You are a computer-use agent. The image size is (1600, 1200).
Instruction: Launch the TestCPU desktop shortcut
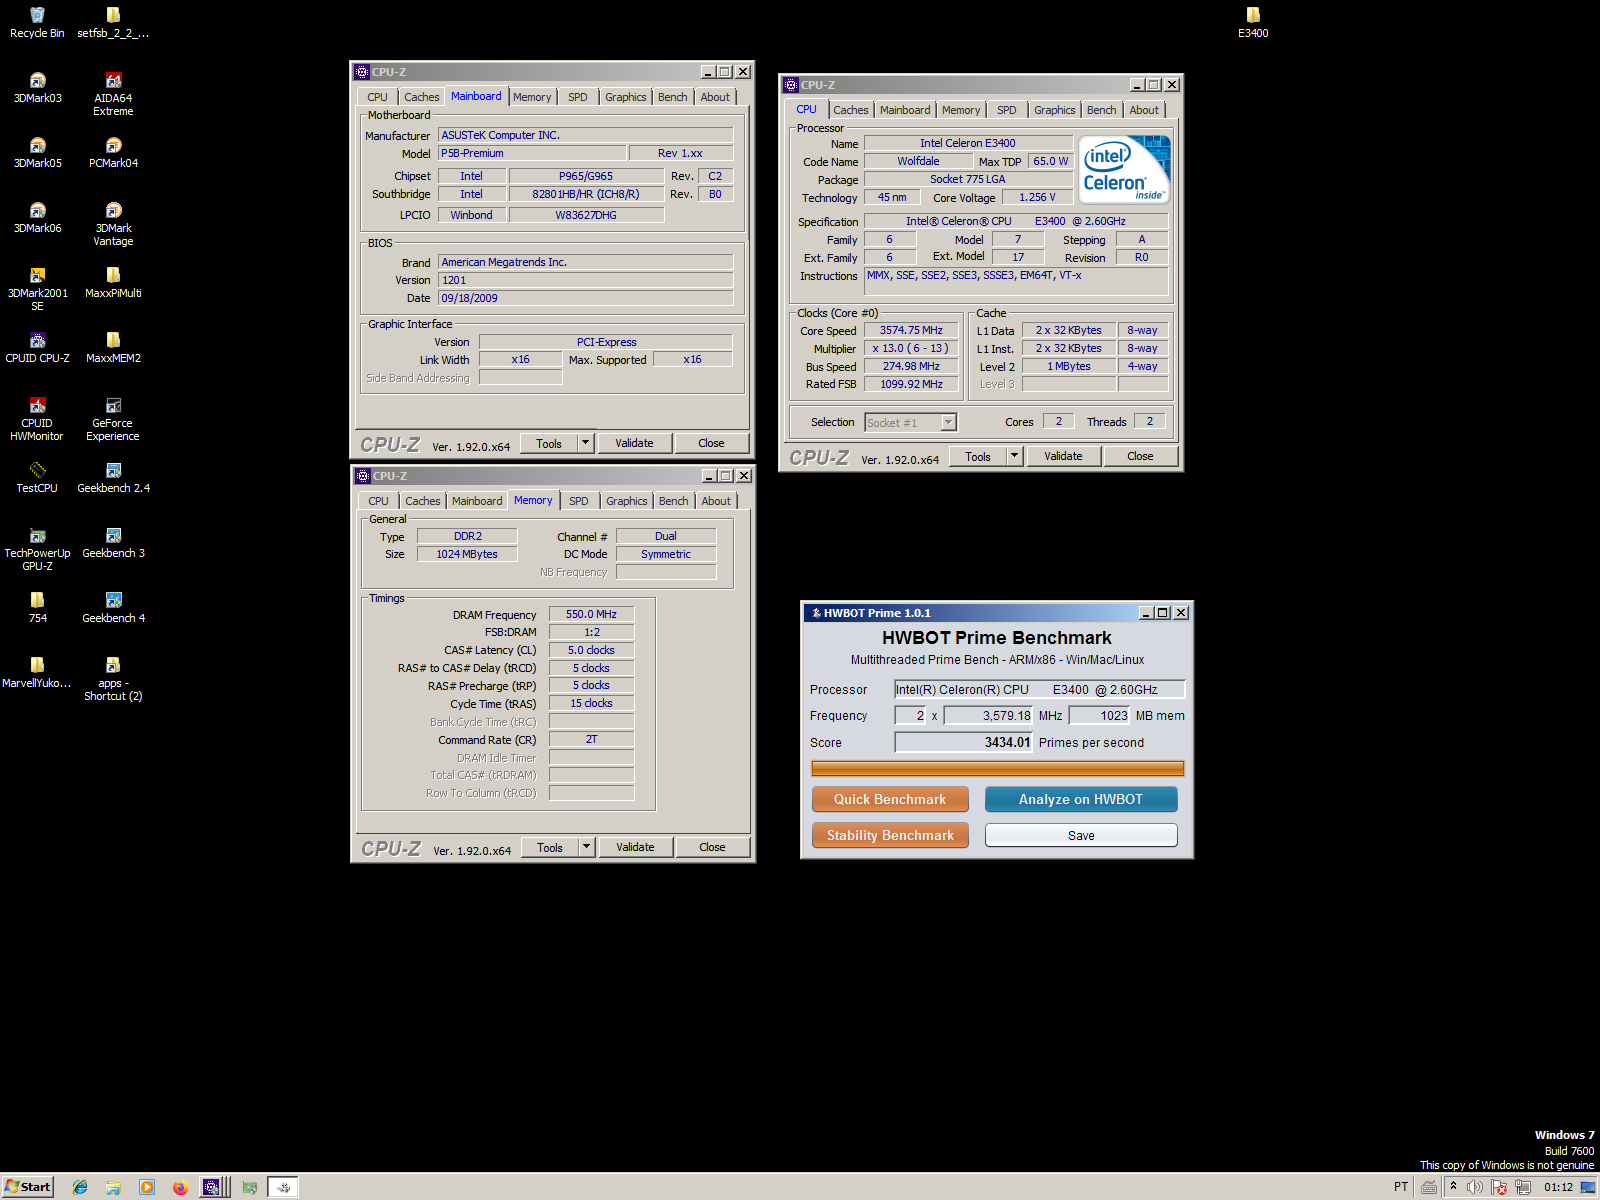click(37, 477)
